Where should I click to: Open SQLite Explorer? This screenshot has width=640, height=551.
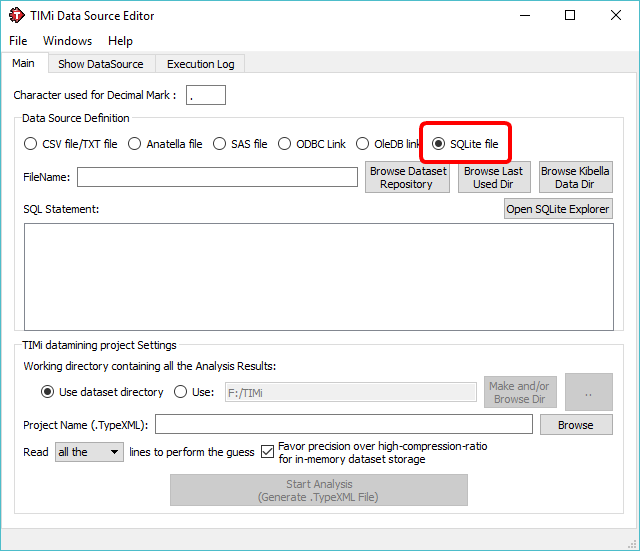558,209
